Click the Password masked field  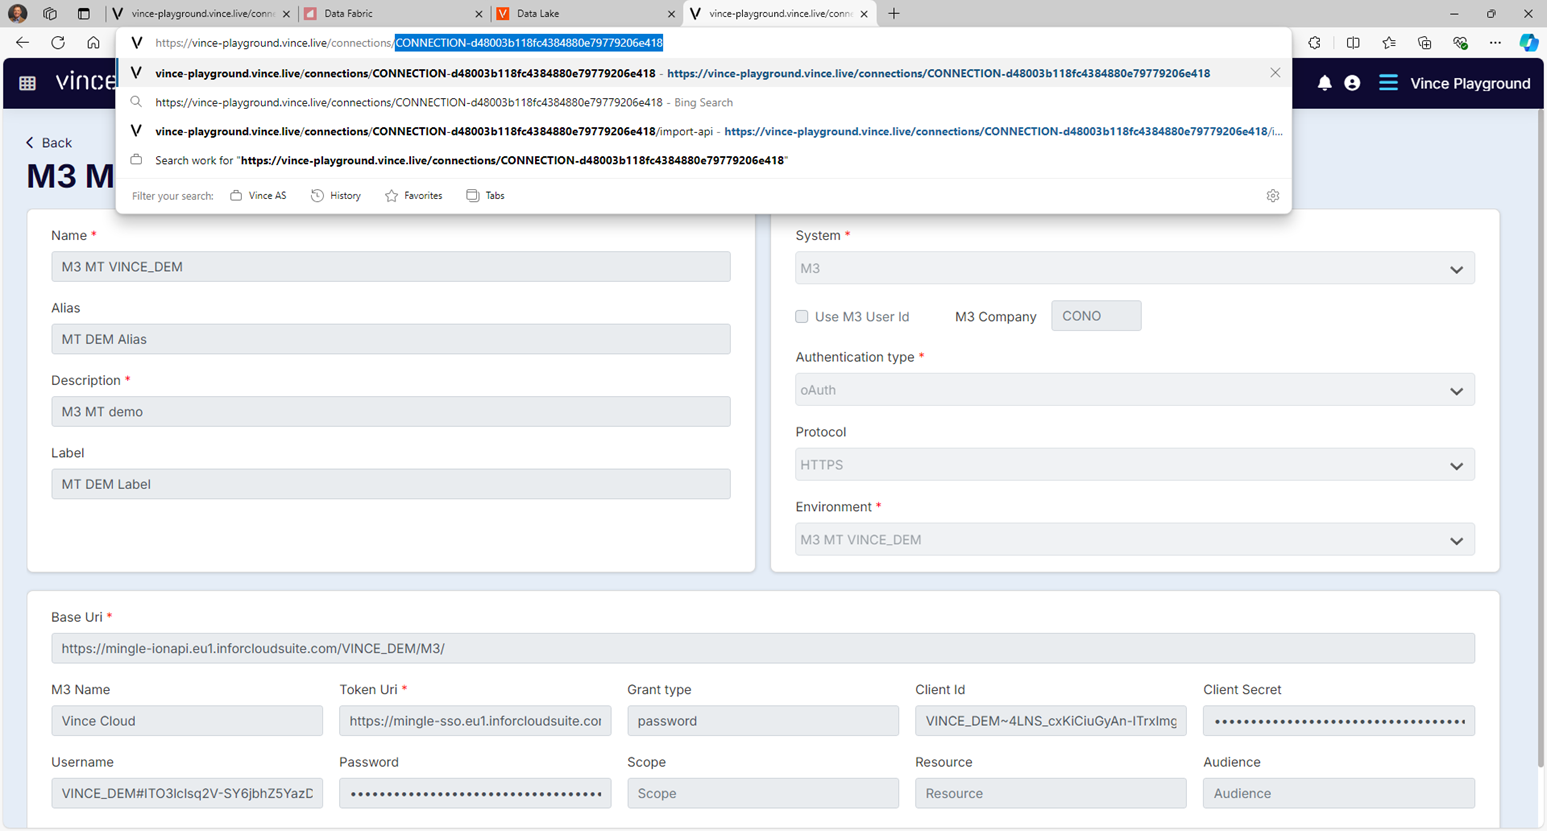[475, 793]
